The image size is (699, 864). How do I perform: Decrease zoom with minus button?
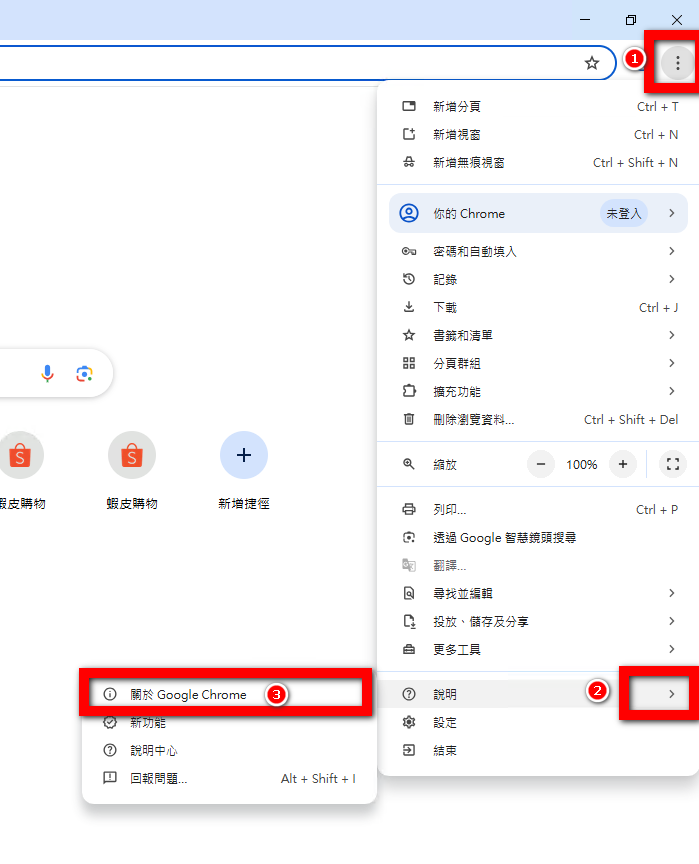pos(541,465)
